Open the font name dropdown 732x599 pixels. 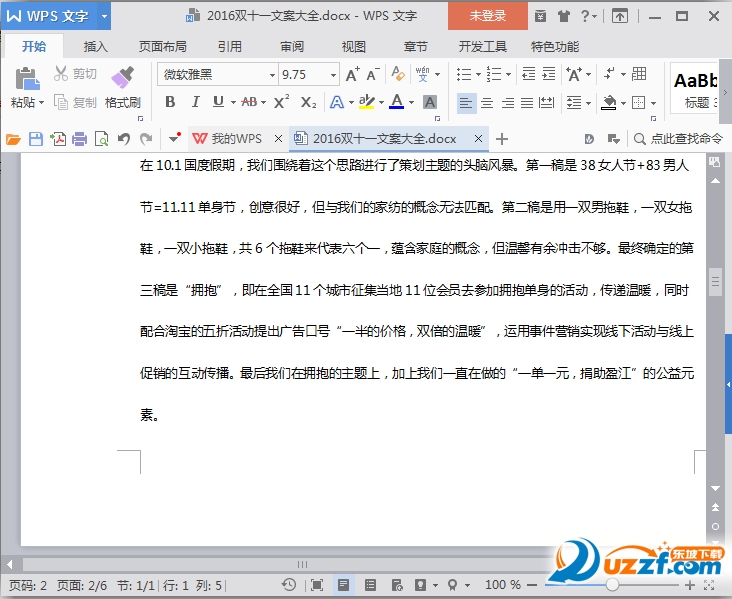272,75
